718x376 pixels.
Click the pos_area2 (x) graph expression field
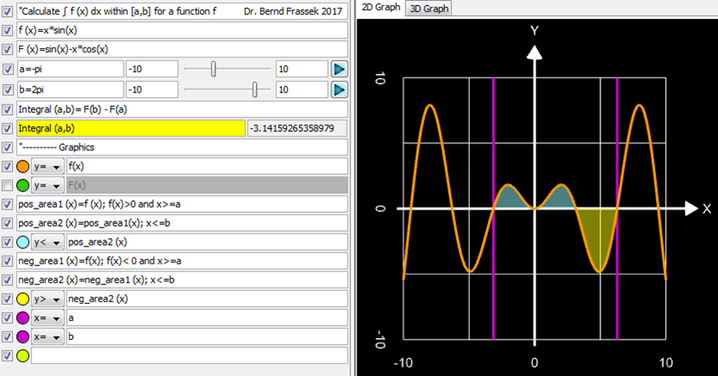pos(207,242)
